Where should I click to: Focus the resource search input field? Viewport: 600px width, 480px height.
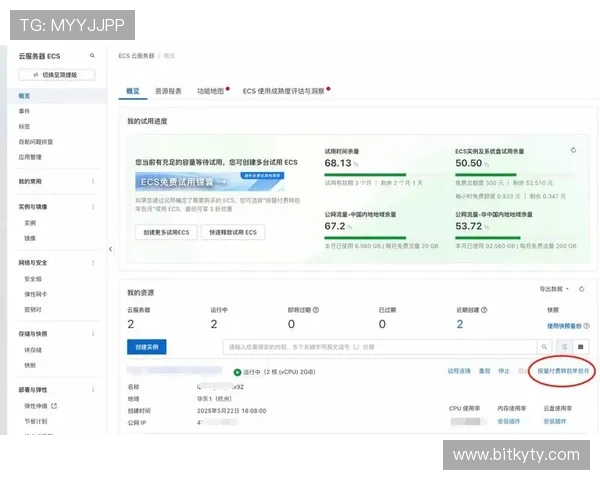[380, 347]
